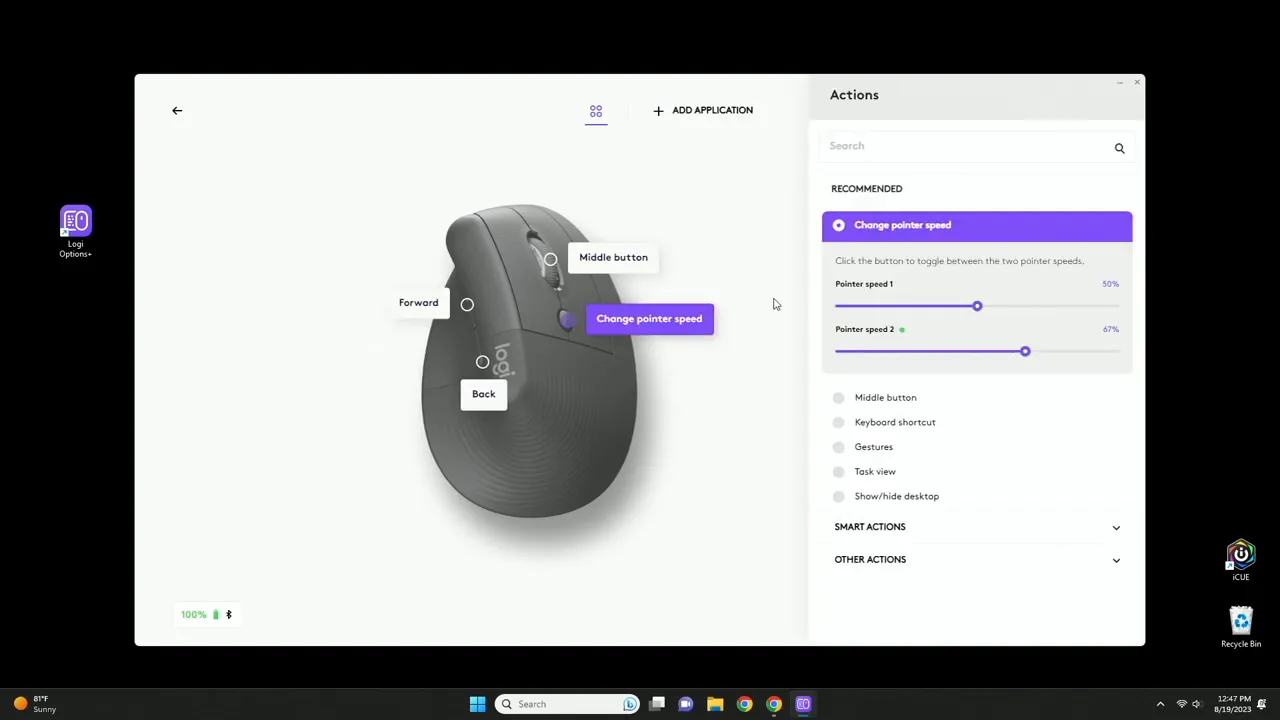Expand hidden icons in the system tray
Viewport: 1280px width, 720px height.
click(x=1160, y=703)
